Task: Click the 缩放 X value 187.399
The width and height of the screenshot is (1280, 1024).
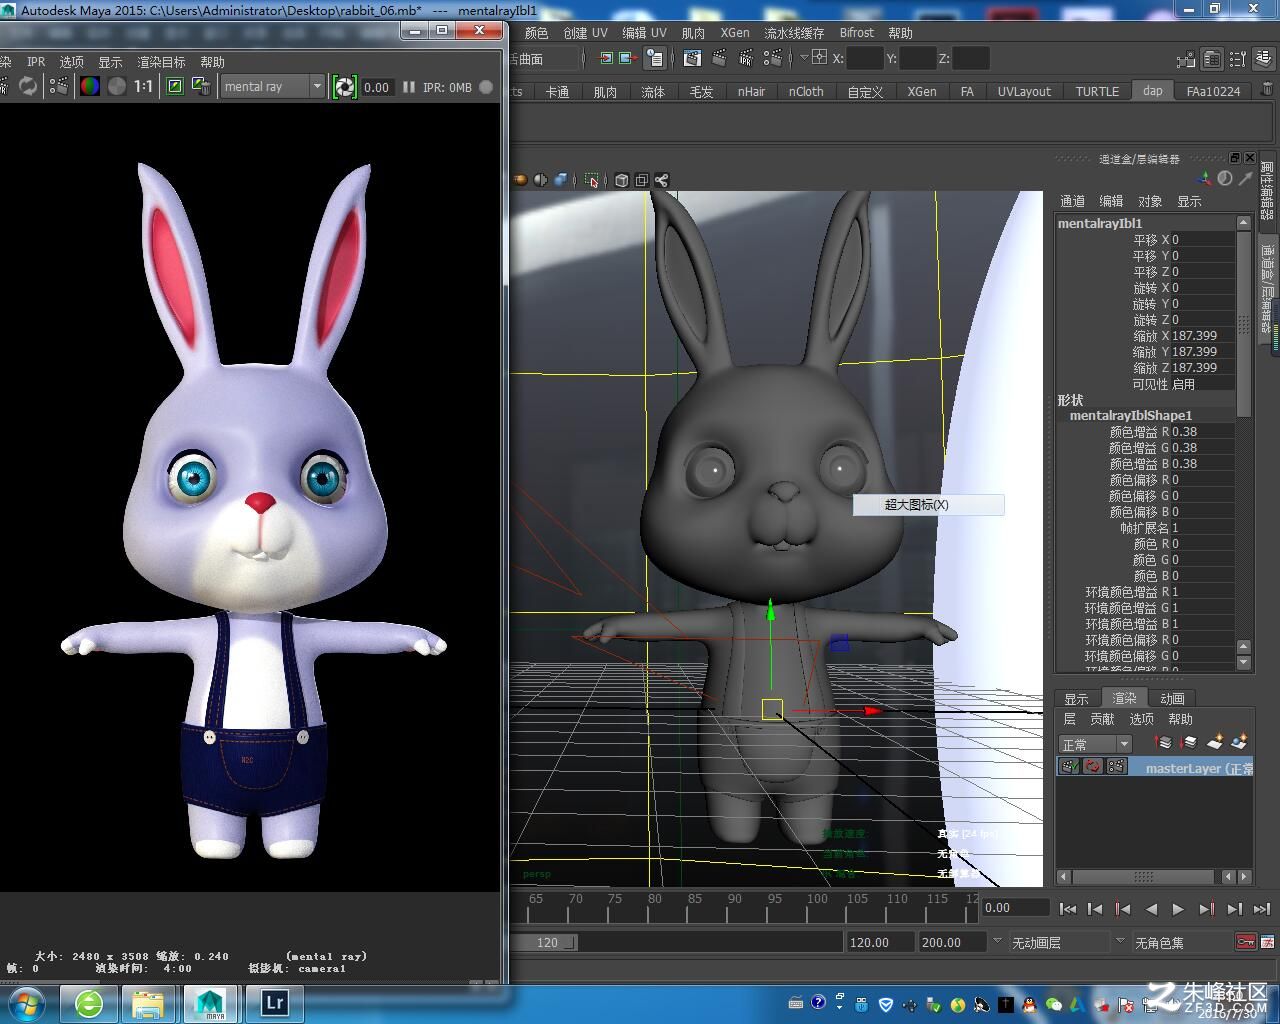Action: (1204, 336)
